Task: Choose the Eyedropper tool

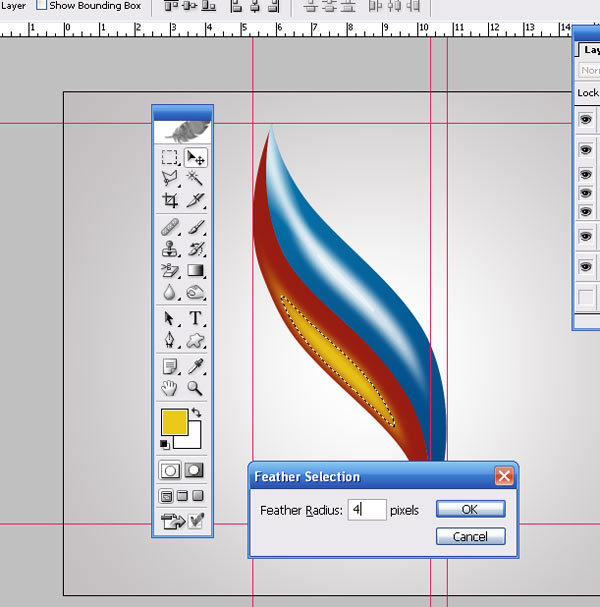Action: click(x=196, y=366)
